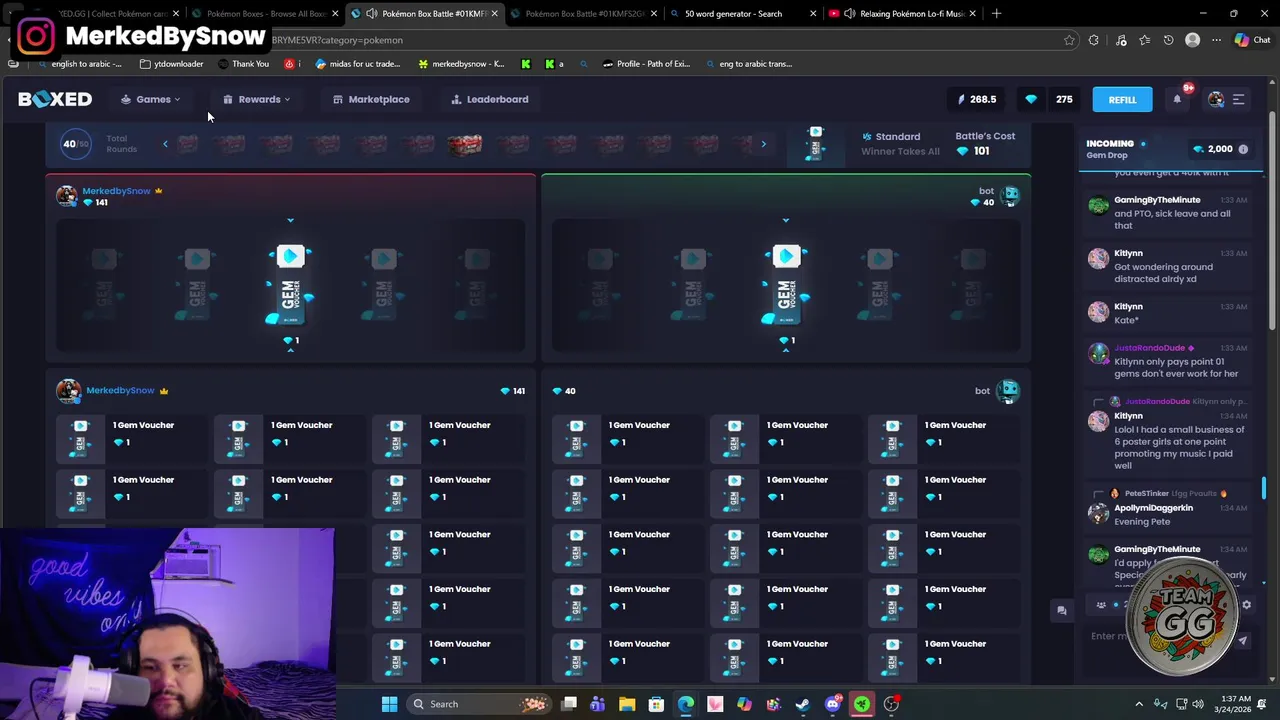Click the MerkedBySnow avatar above voucher list
The width and height of the screenshot is (1280, 720).
pos(68,391)
